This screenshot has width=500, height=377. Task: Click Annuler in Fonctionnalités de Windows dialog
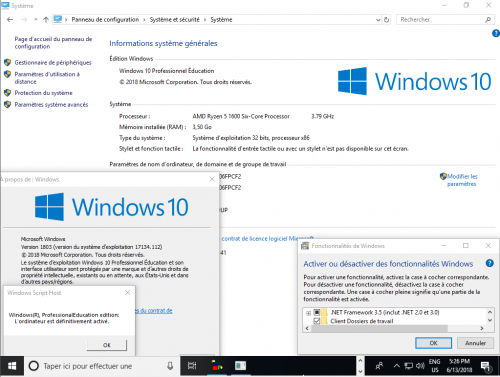[475, 343]
